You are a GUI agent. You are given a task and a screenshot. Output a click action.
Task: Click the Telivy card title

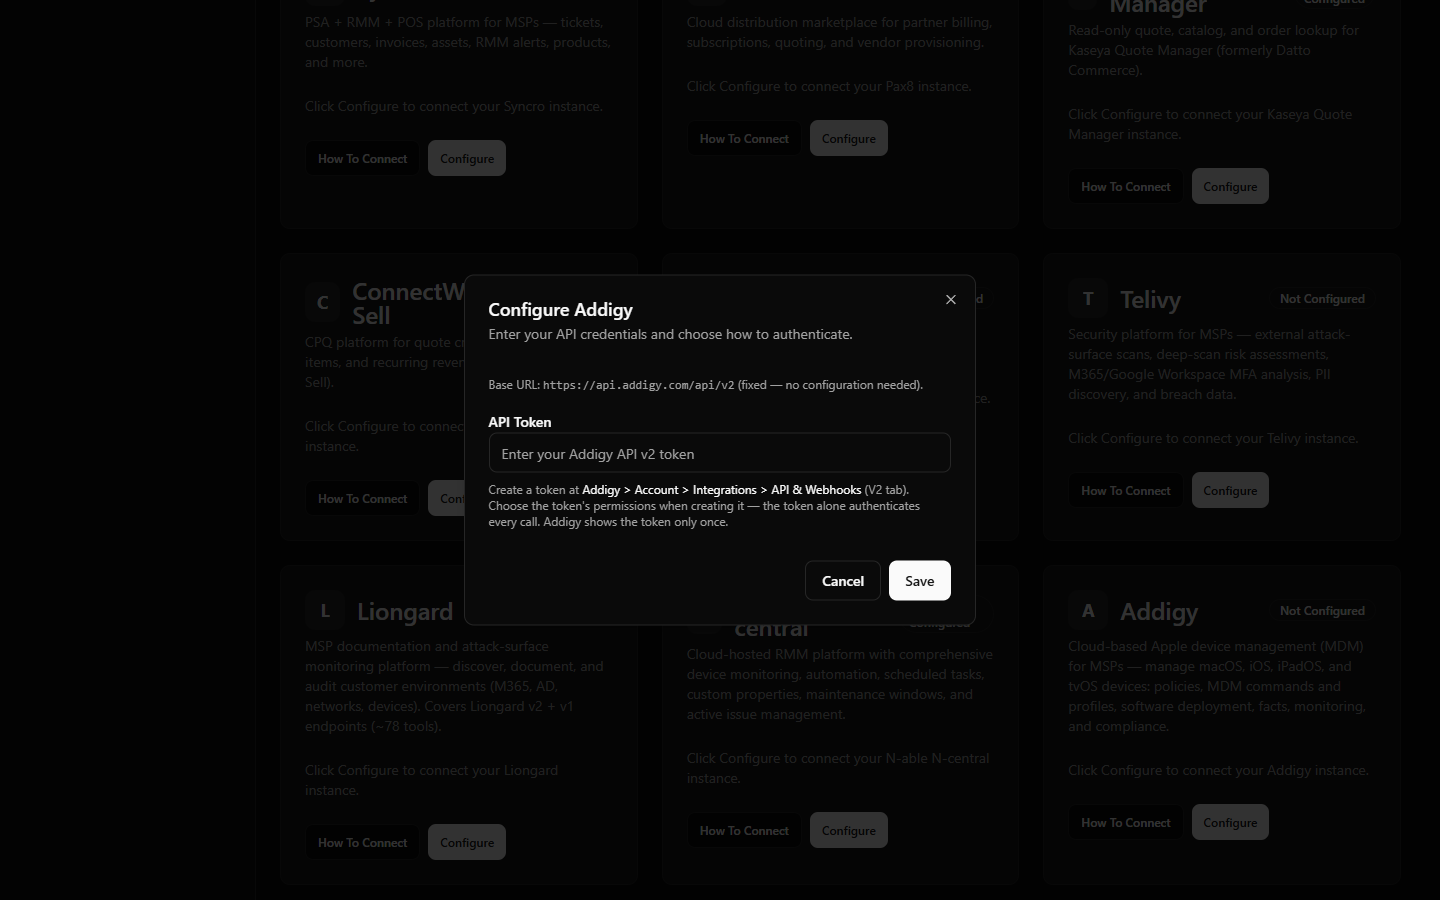click(1150, 300)
